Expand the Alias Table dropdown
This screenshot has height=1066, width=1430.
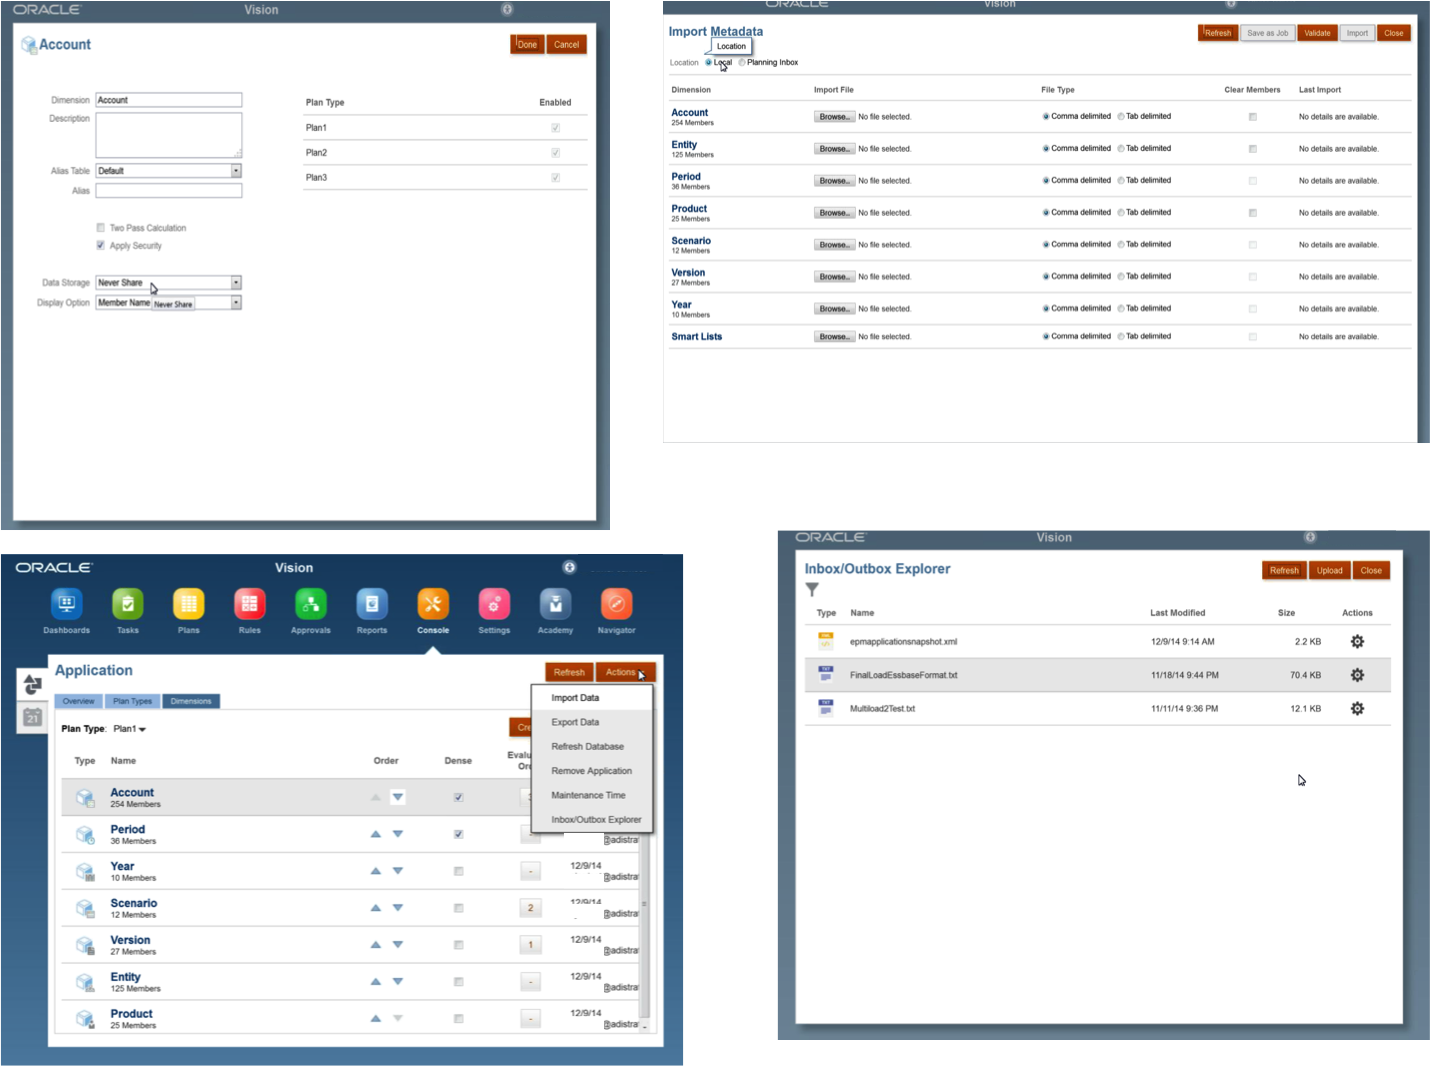tap(236, 171)
